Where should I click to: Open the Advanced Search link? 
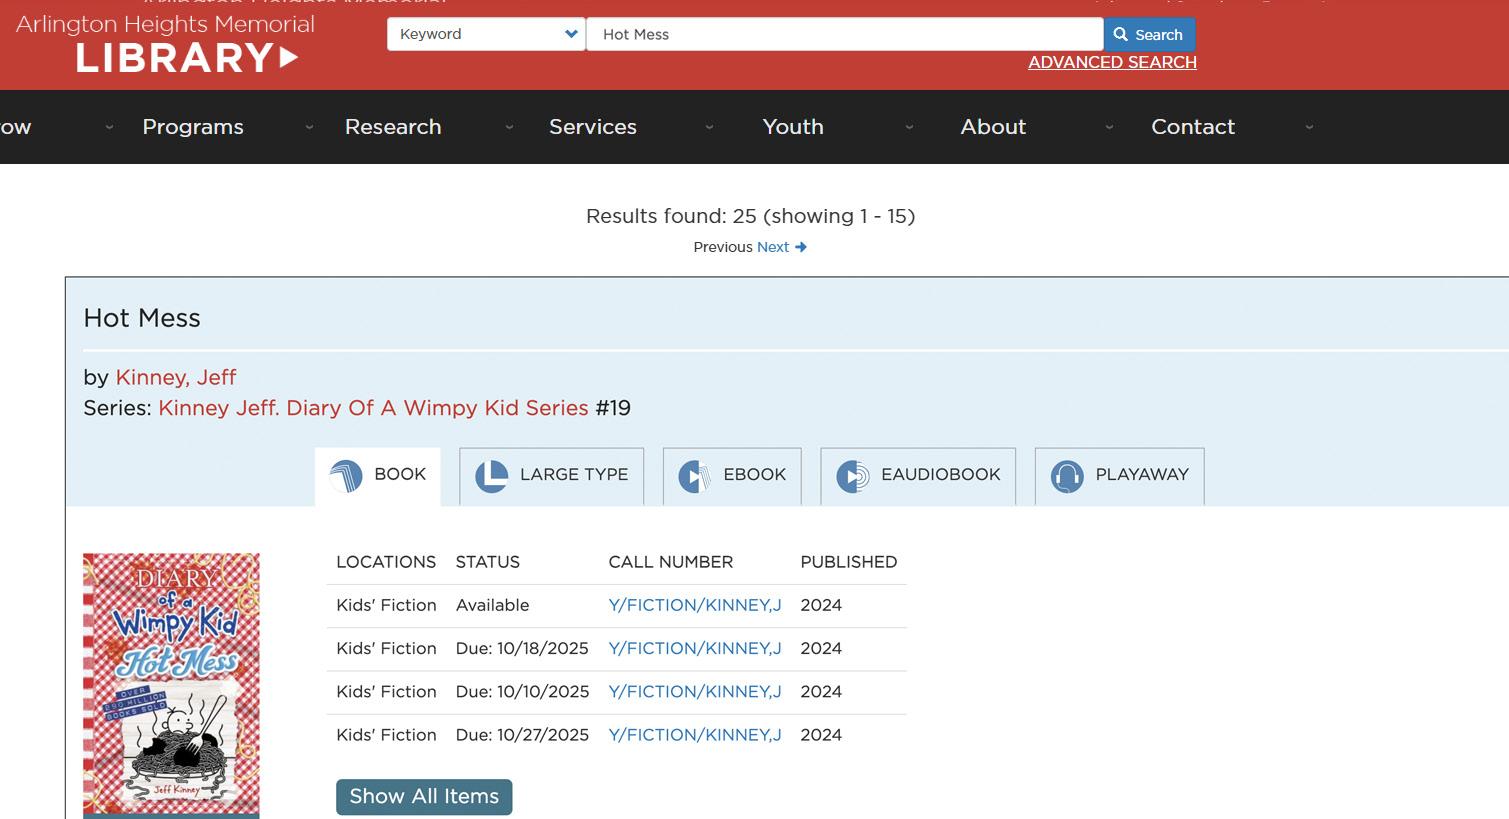(1112, 62)
